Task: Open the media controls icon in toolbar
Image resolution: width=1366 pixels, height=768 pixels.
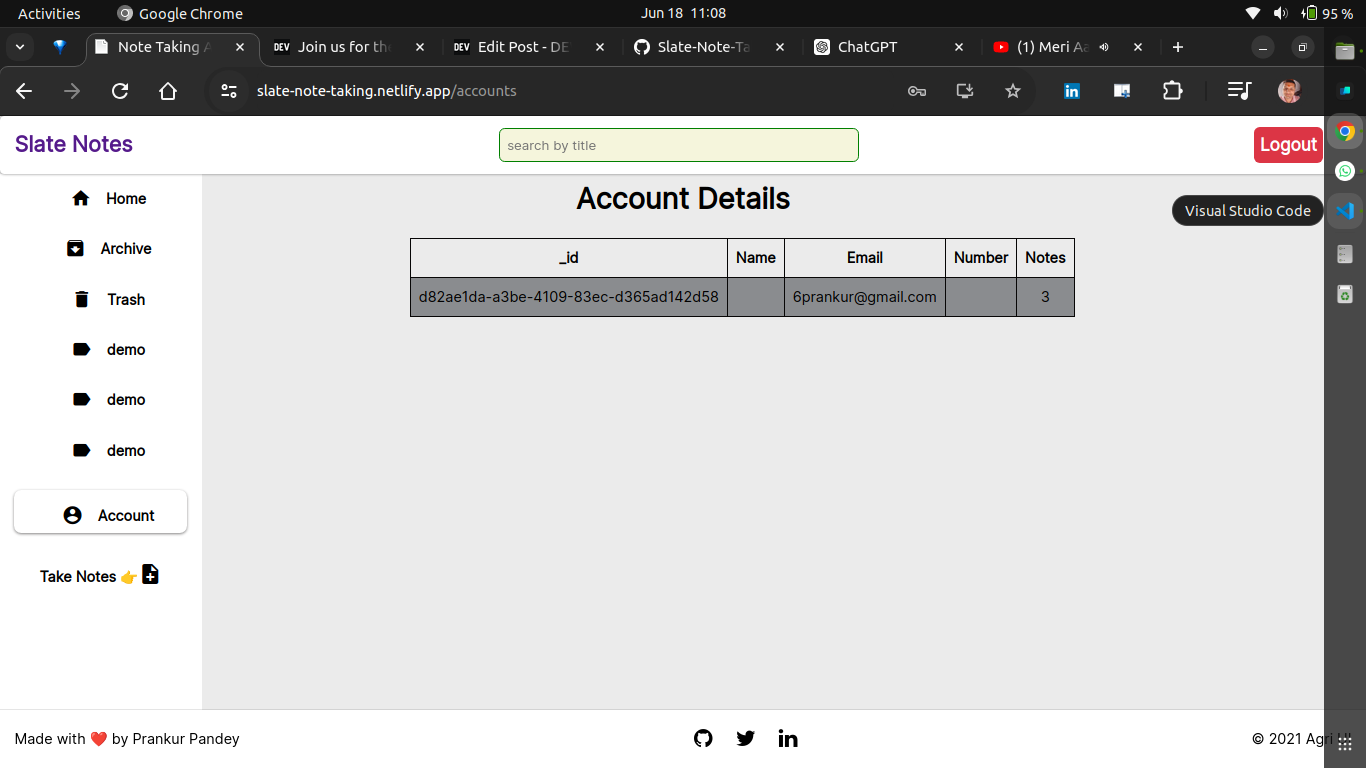Action: [x=1239, y=91]
